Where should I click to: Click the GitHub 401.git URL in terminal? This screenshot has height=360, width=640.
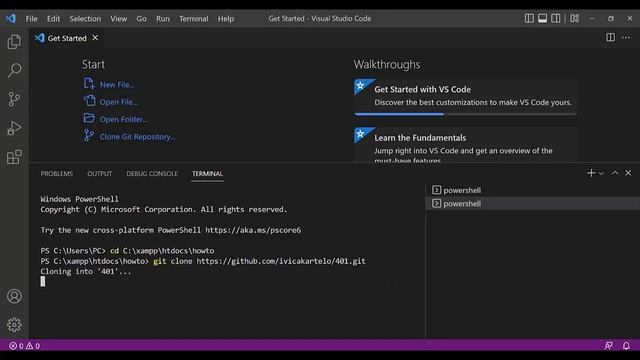point(281,261)
